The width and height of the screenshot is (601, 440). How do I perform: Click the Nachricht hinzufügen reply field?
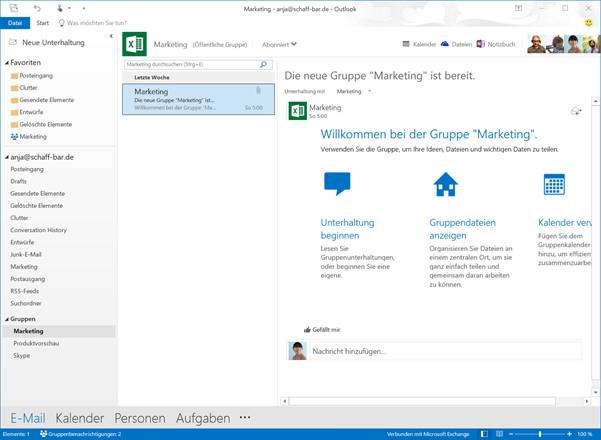click(x=440, y=351)
